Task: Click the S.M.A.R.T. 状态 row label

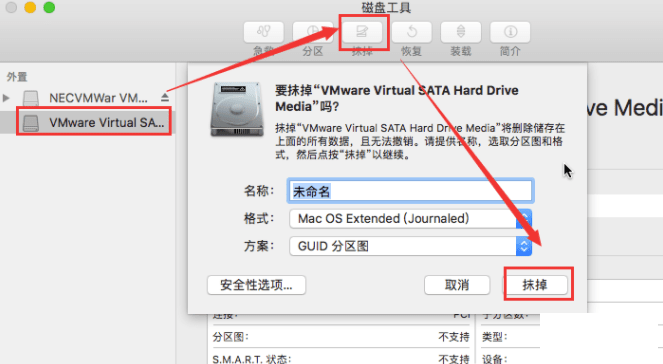Action: (251, 359)
